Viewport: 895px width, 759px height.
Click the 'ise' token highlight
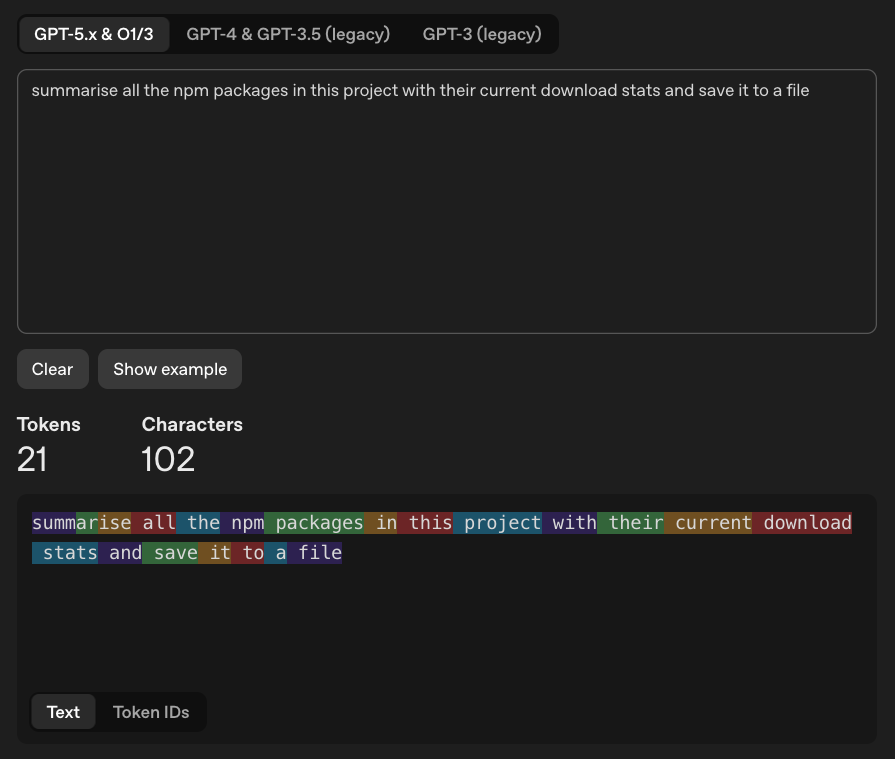point(115,523)
